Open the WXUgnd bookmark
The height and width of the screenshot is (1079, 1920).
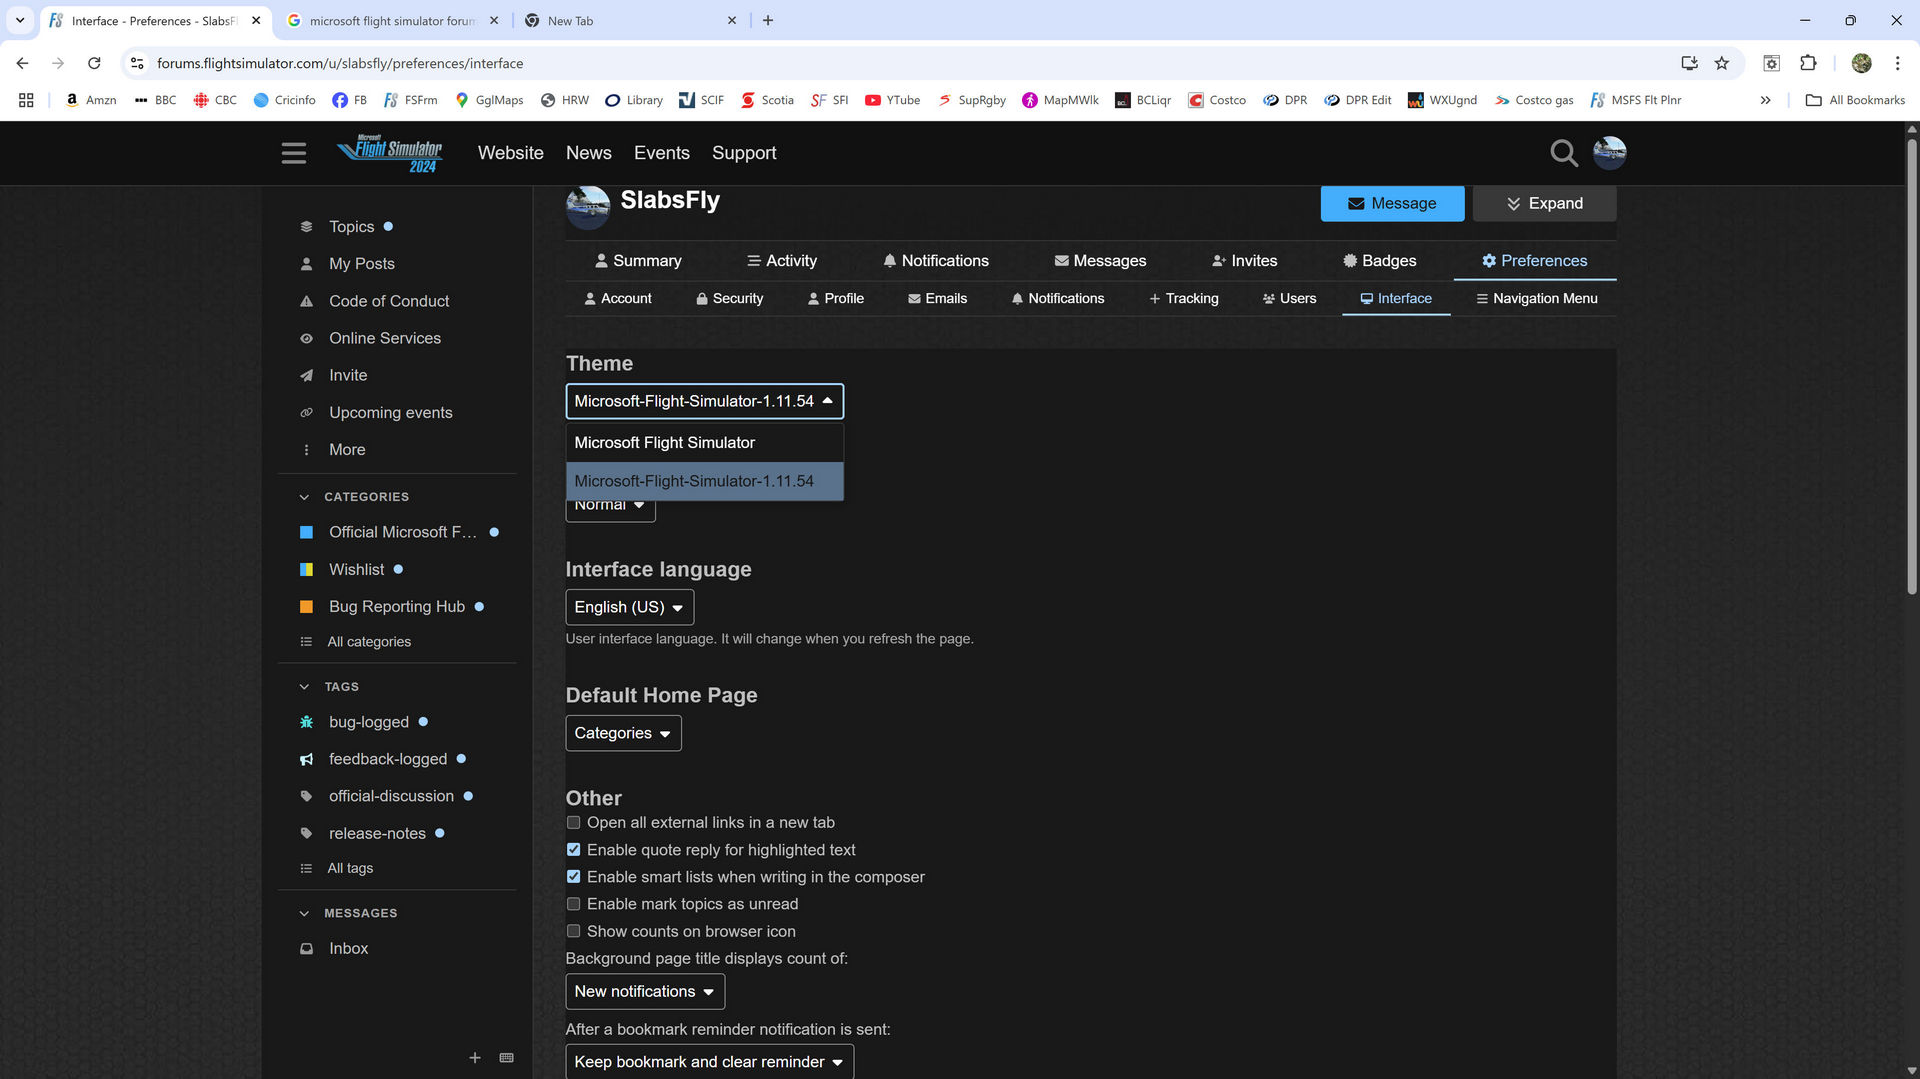point(1442,100)
